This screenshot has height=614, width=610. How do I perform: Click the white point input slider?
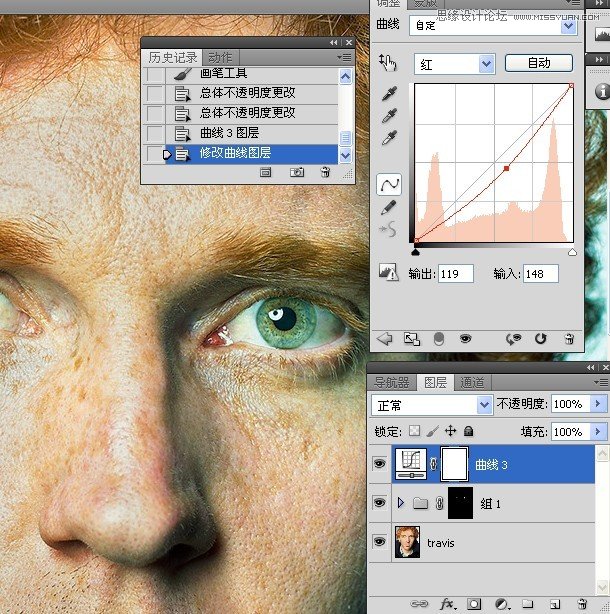[572, 252]
